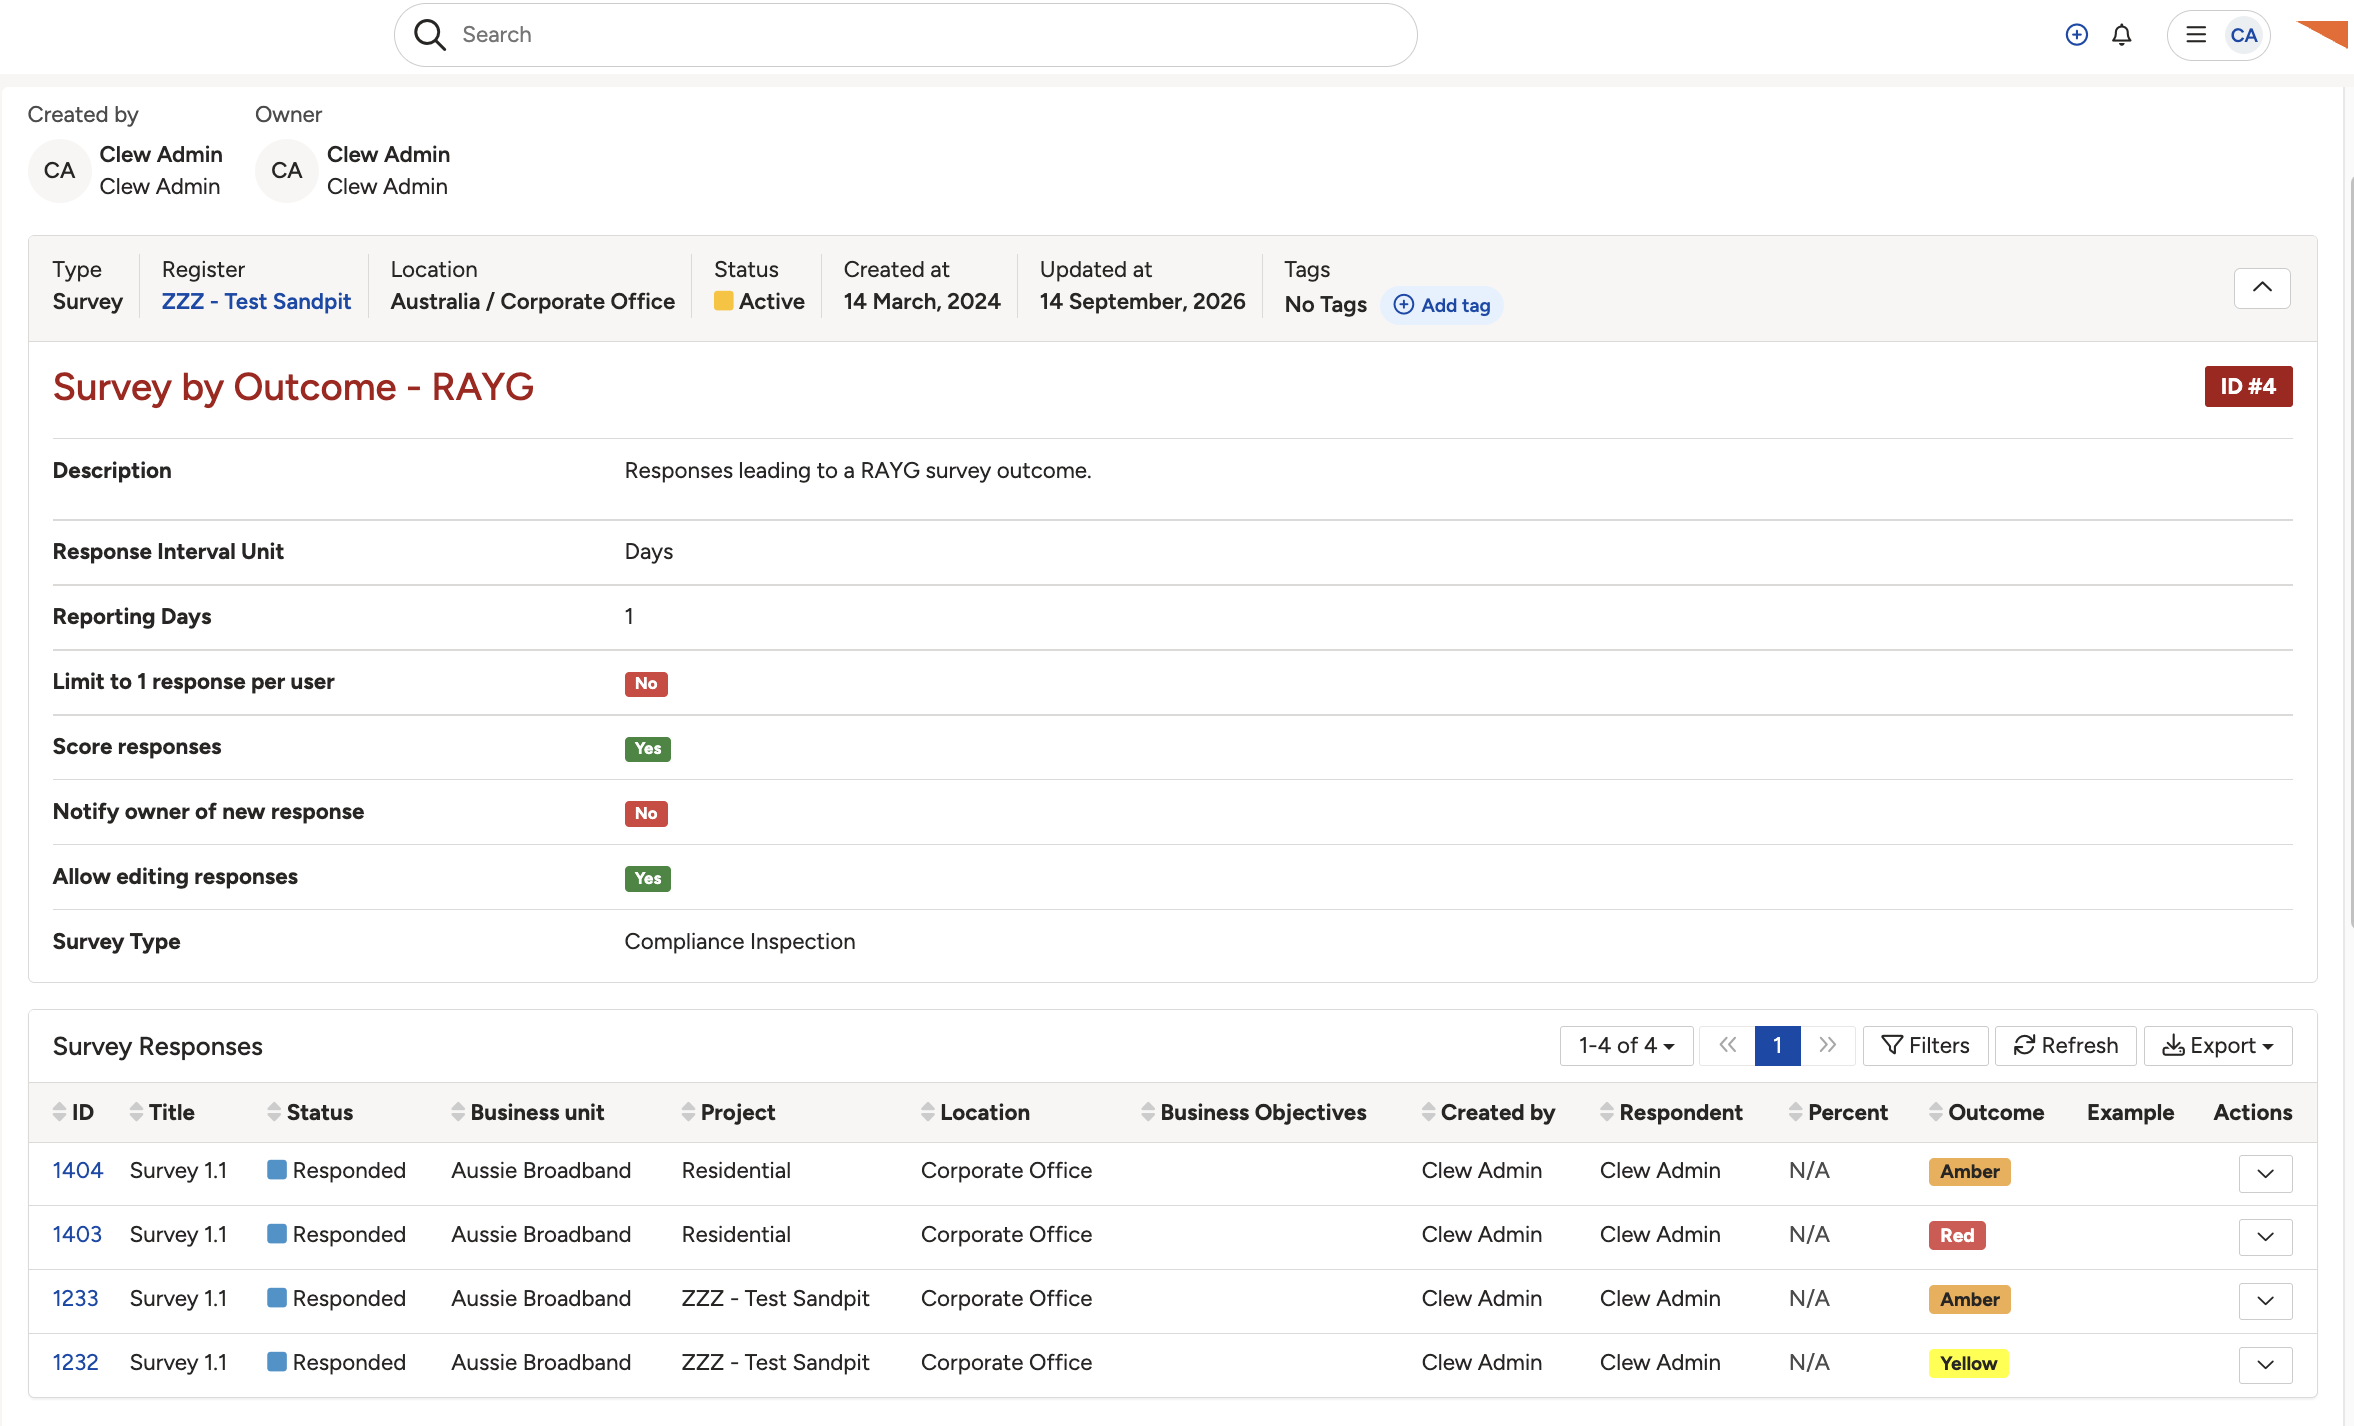Image resolution: width=2354 pixels, height=1426 pixels.
Task: Sort responses by Business Objectives column
Action: [1254, 1112]
